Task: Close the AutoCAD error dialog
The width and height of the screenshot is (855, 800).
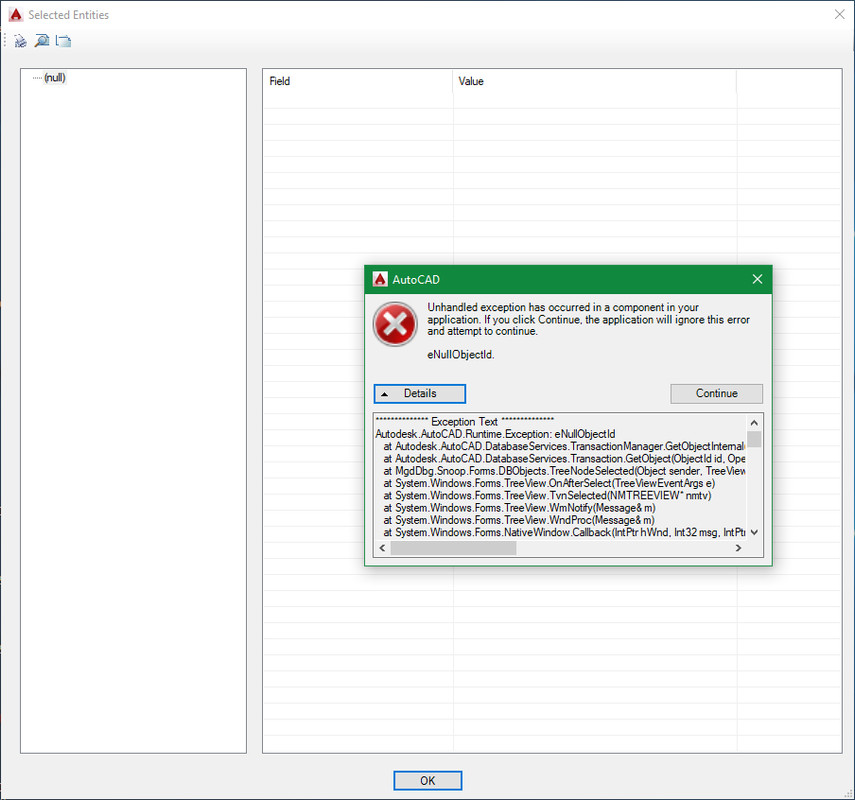Action: (x=757, y=279)
